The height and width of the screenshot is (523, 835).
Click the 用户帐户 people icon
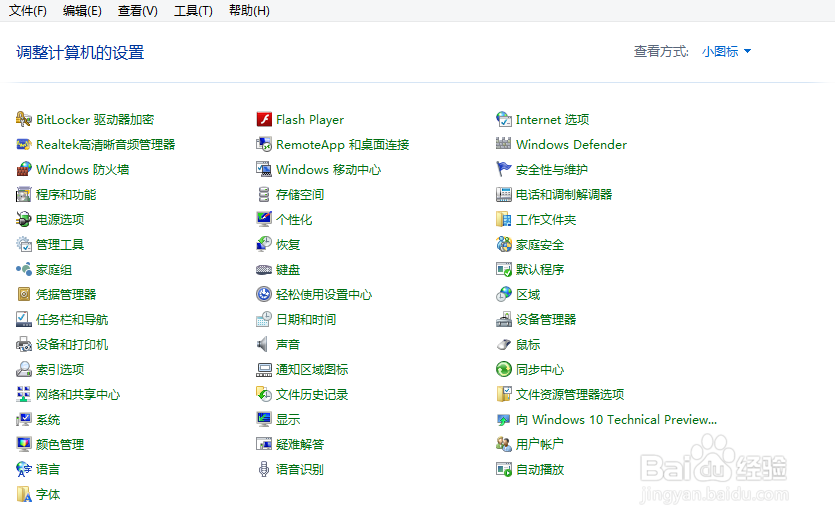point(504,444)
